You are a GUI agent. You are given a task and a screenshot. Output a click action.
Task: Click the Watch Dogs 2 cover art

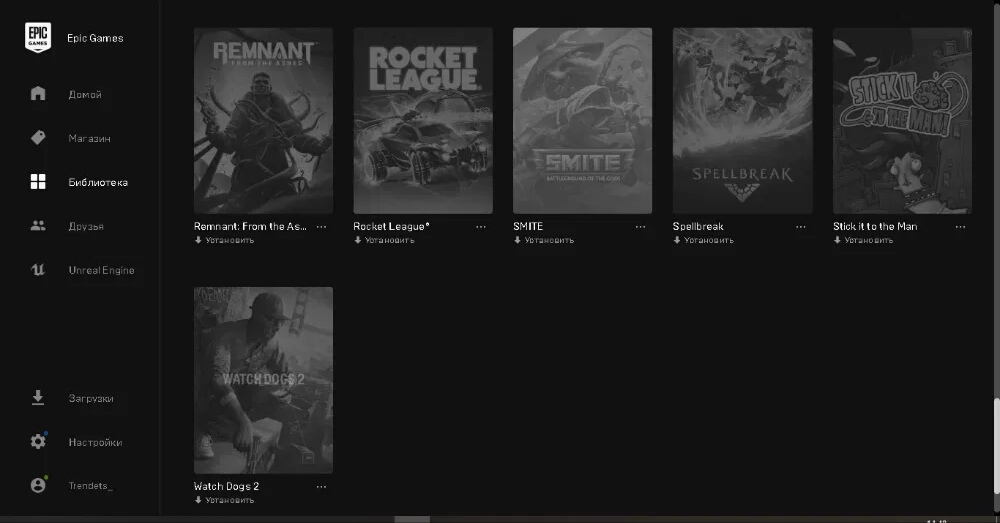point(263,380)
